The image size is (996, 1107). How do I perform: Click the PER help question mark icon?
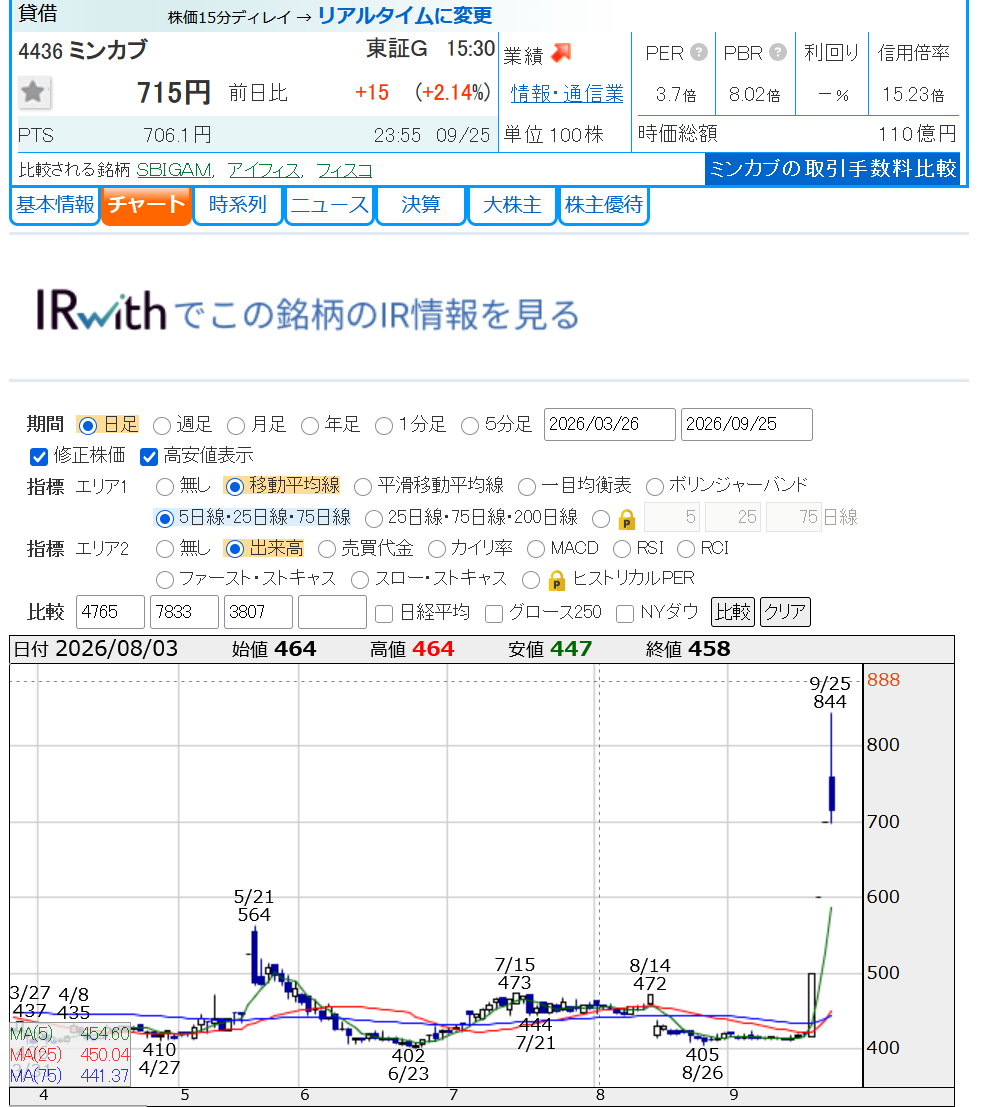point(699,52)
